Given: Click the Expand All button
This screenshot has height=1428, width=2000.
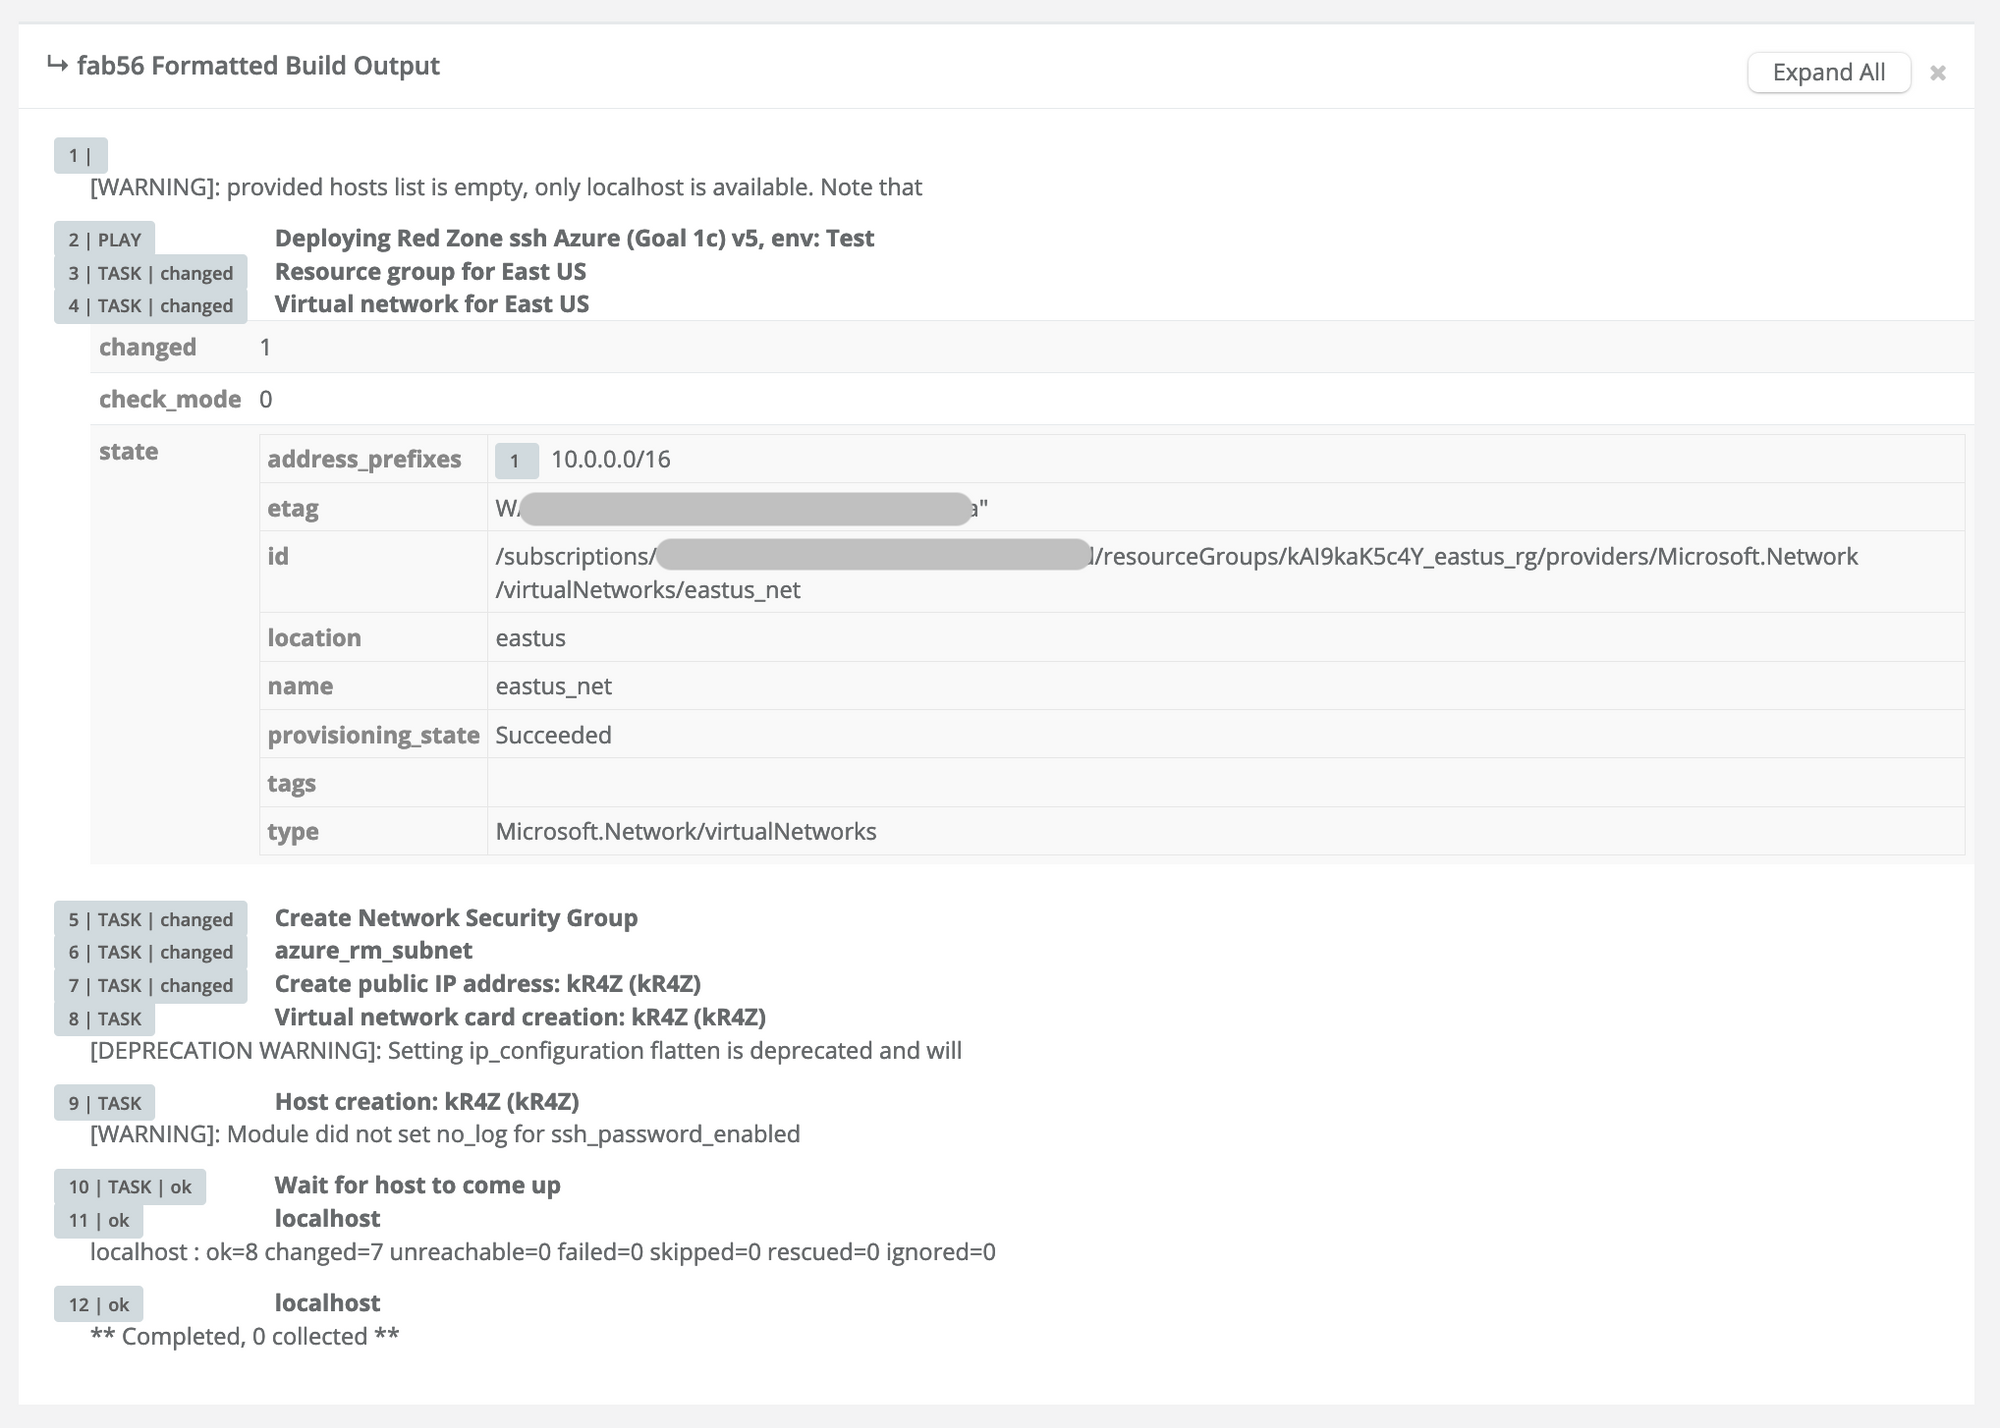Looking at the screenshot, I should (x=1828, y=73).
